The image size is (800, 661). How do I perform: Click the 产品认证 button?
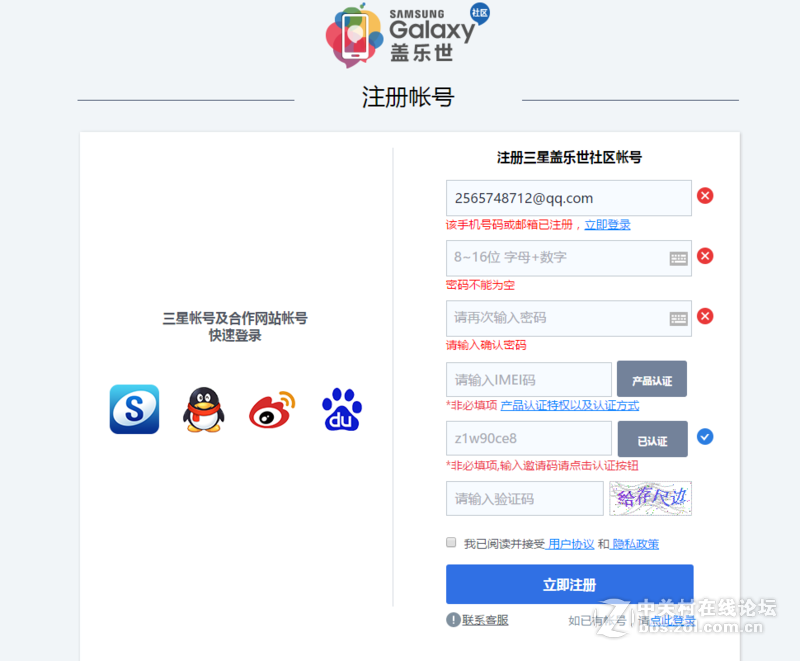point(652,379)
